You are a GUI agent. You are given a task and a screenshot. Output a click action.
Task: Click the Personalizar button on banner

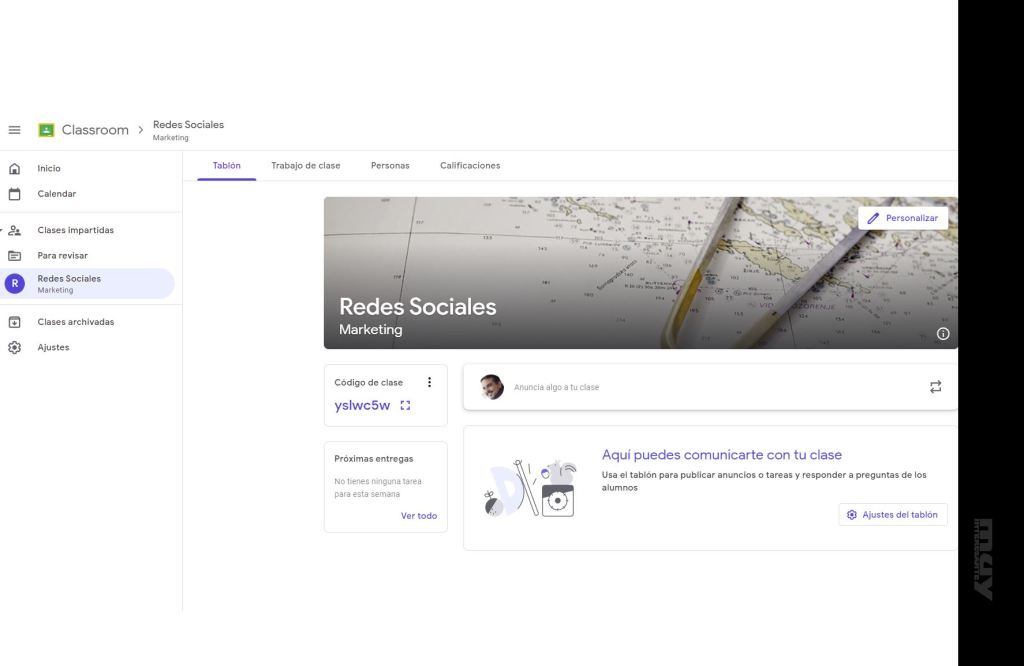click(902, 218)
